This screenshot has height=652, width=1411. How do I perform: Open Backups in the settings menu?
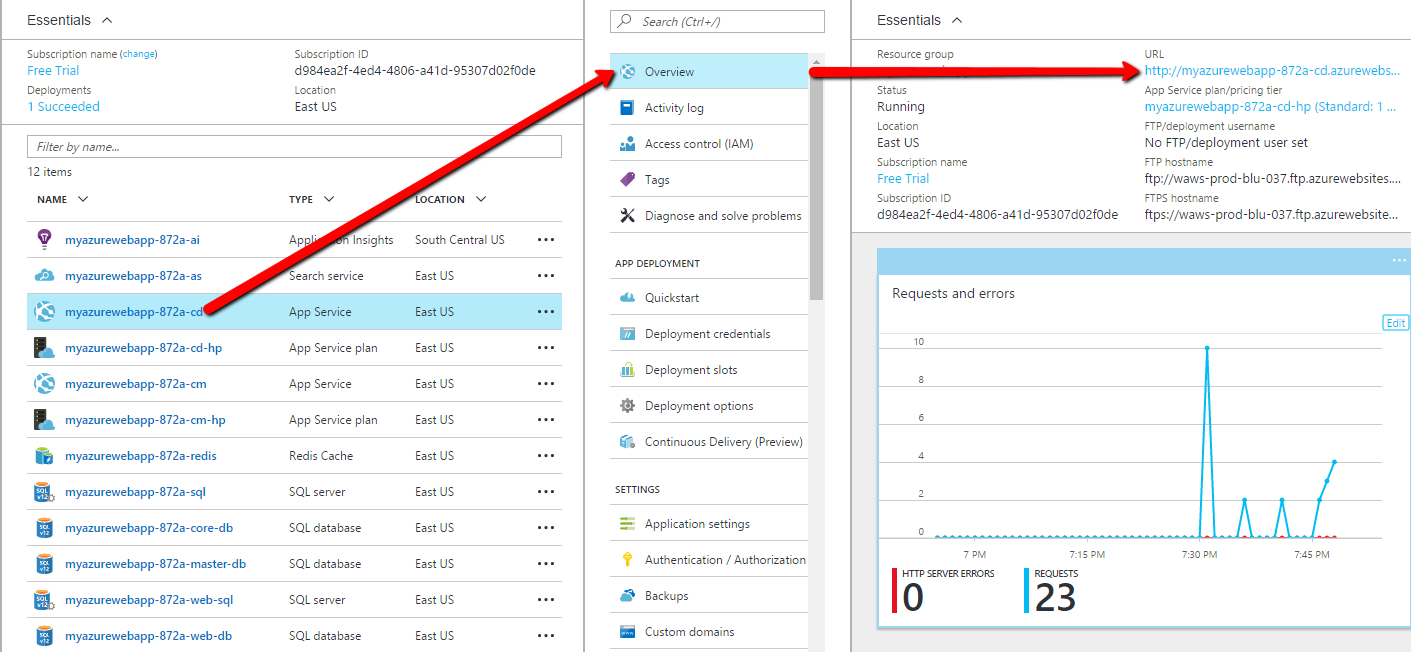[709, 596]
